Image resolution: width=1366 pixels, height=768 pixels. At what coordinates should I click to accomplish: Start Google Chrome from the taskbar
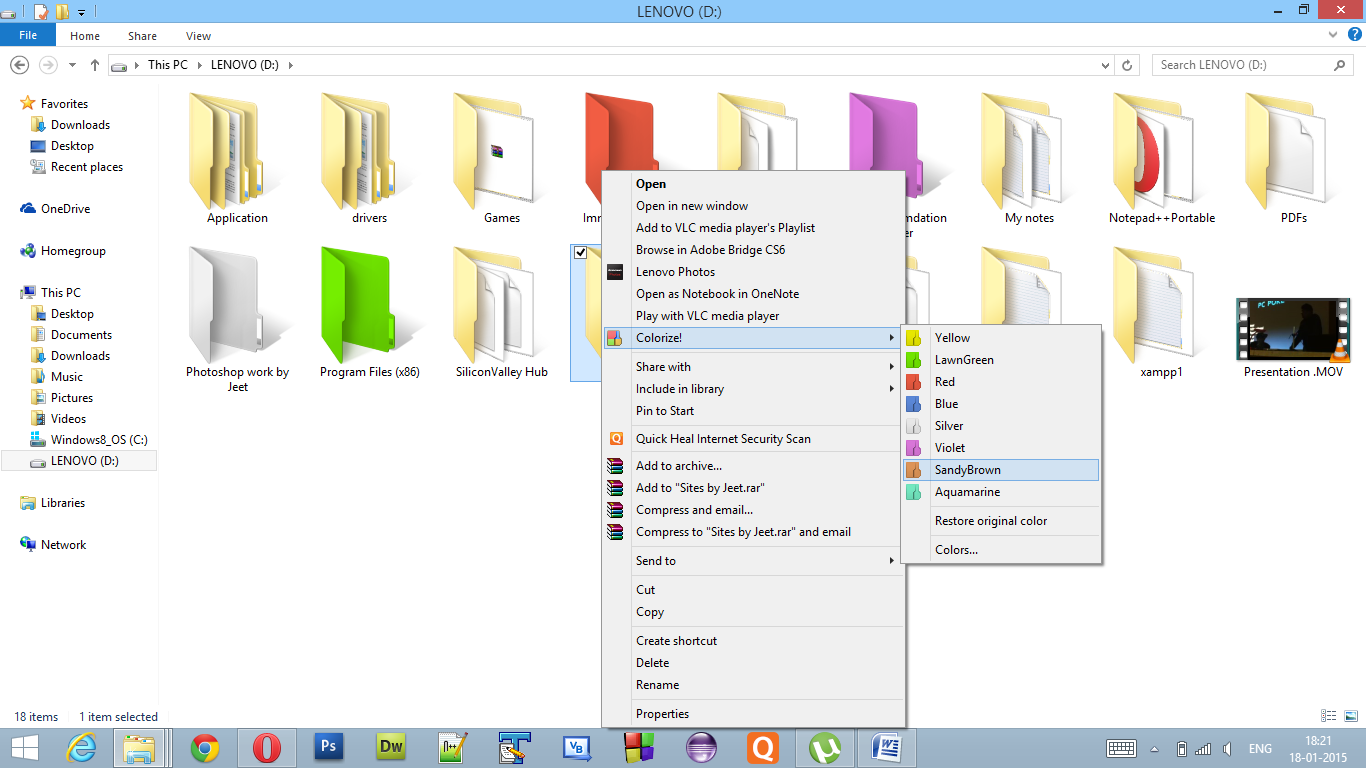205,747
